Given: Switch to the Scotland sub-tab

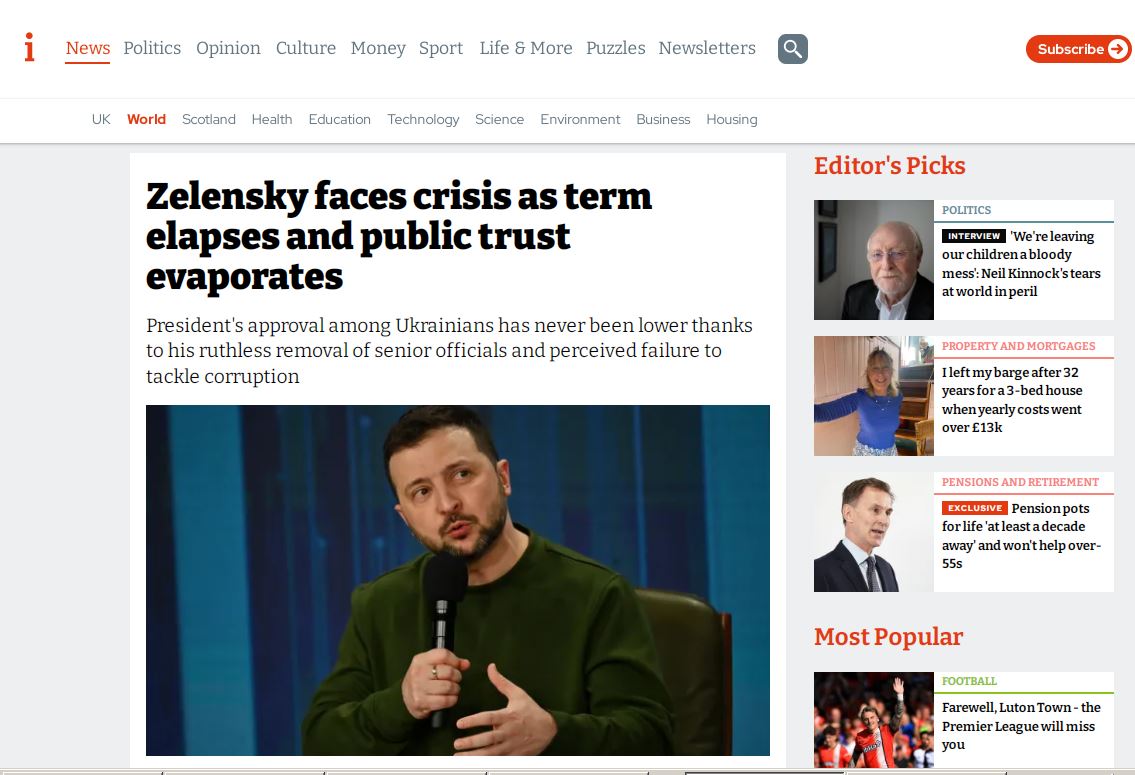Looking at the screenshot, I should (208, 119).
